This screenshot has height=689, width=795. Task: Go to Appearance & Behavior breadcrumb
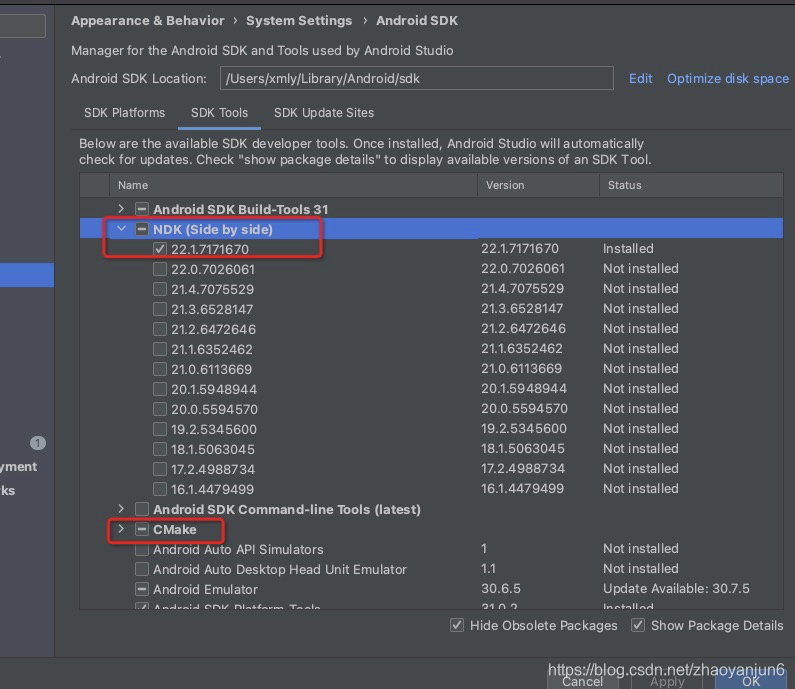point(148,21)
